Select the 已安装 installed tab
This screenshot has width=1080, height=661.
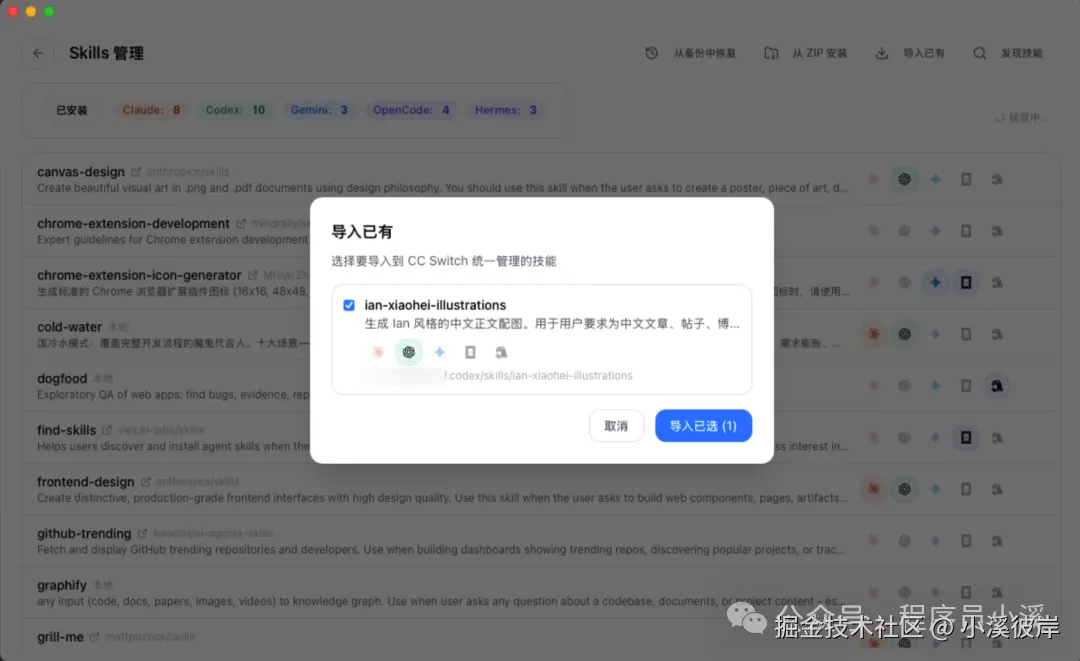(72, 110)
